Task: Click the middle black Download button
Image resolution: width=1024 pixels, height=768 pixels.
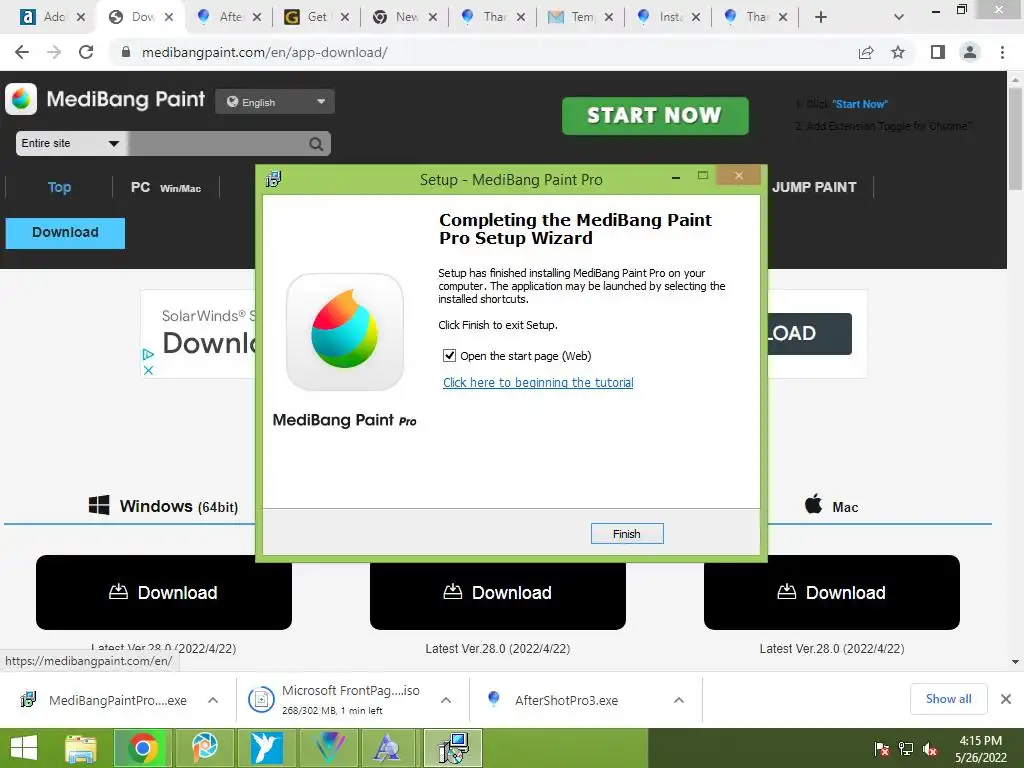Action: 498,592
